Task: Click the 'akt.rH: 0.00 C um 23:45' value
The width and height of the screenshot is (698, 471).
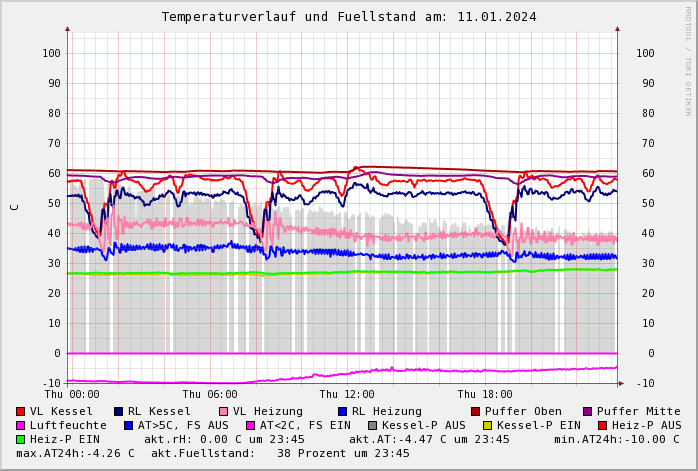Action: (x=224, y=439)
